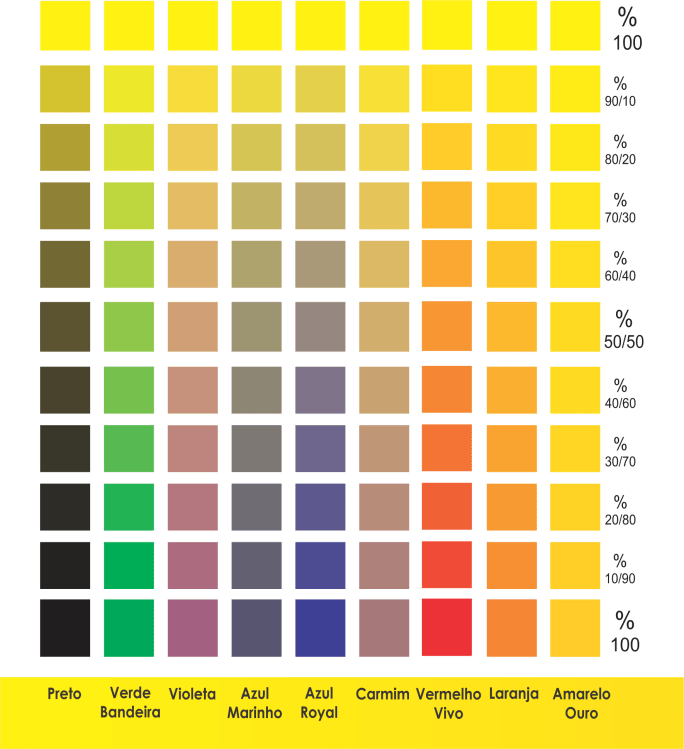Click the pure black Preto 100% swatch
Viewport: 684px width, 749px height.
click(65, 628)
